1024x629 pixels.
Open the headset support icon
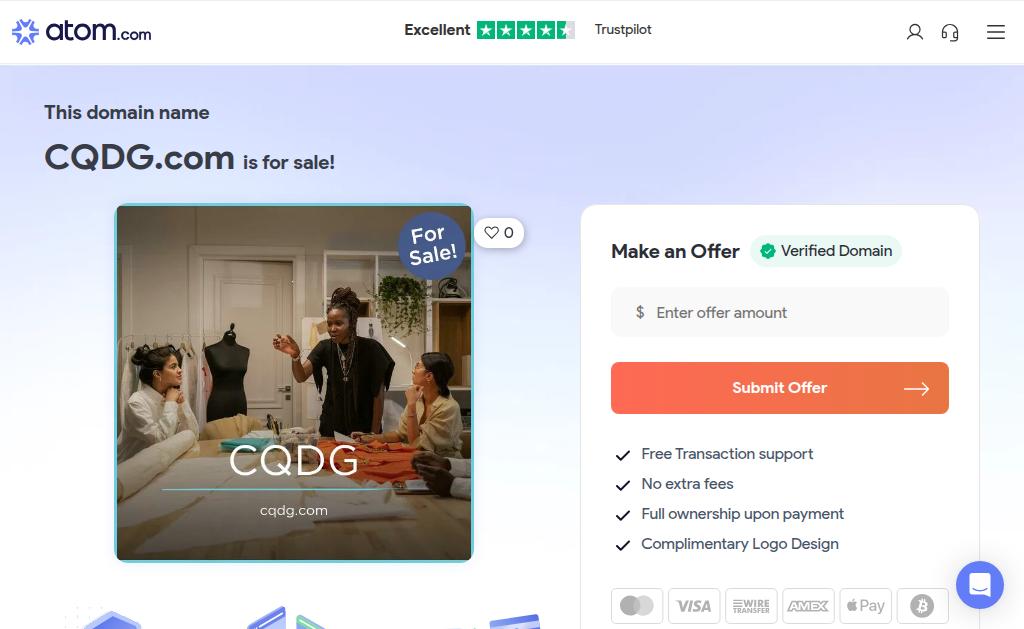[950, 32]
